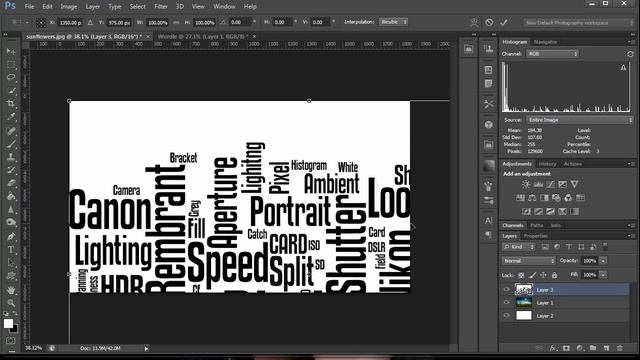Viewport: 640px width, 360px height.
Task: Open the workspace switcher dropdown
Action: coord(578,23)
